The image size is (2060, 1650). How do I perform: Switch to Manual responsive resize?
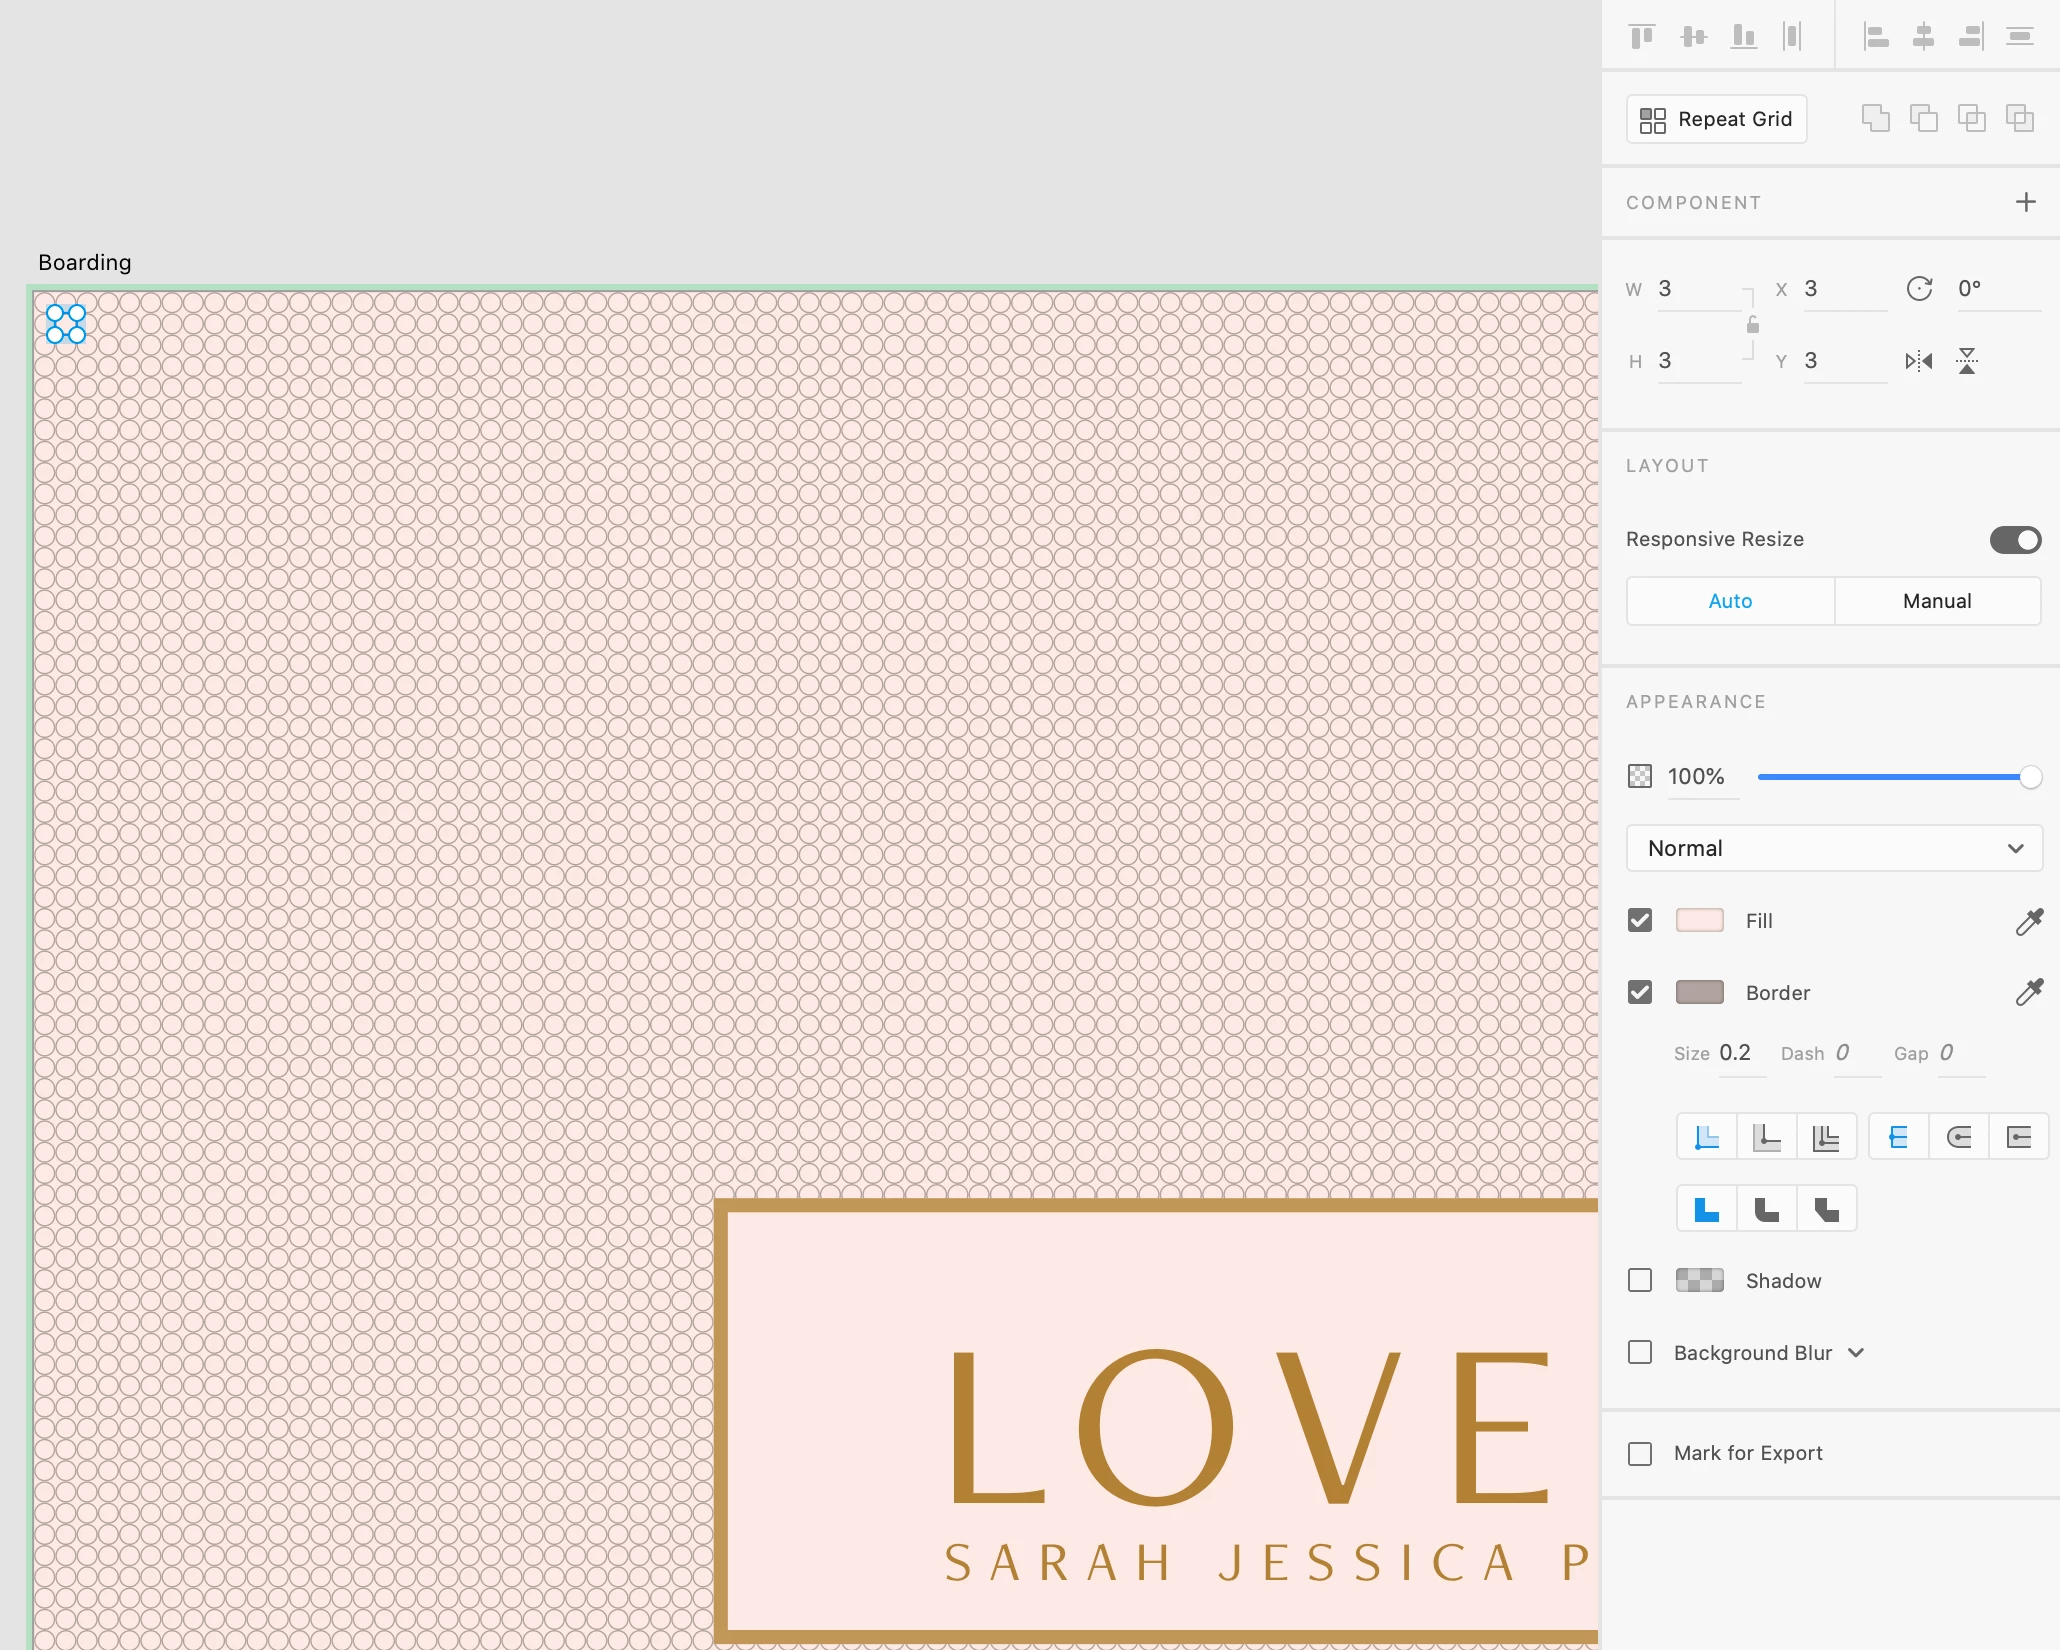point(1937,601)
